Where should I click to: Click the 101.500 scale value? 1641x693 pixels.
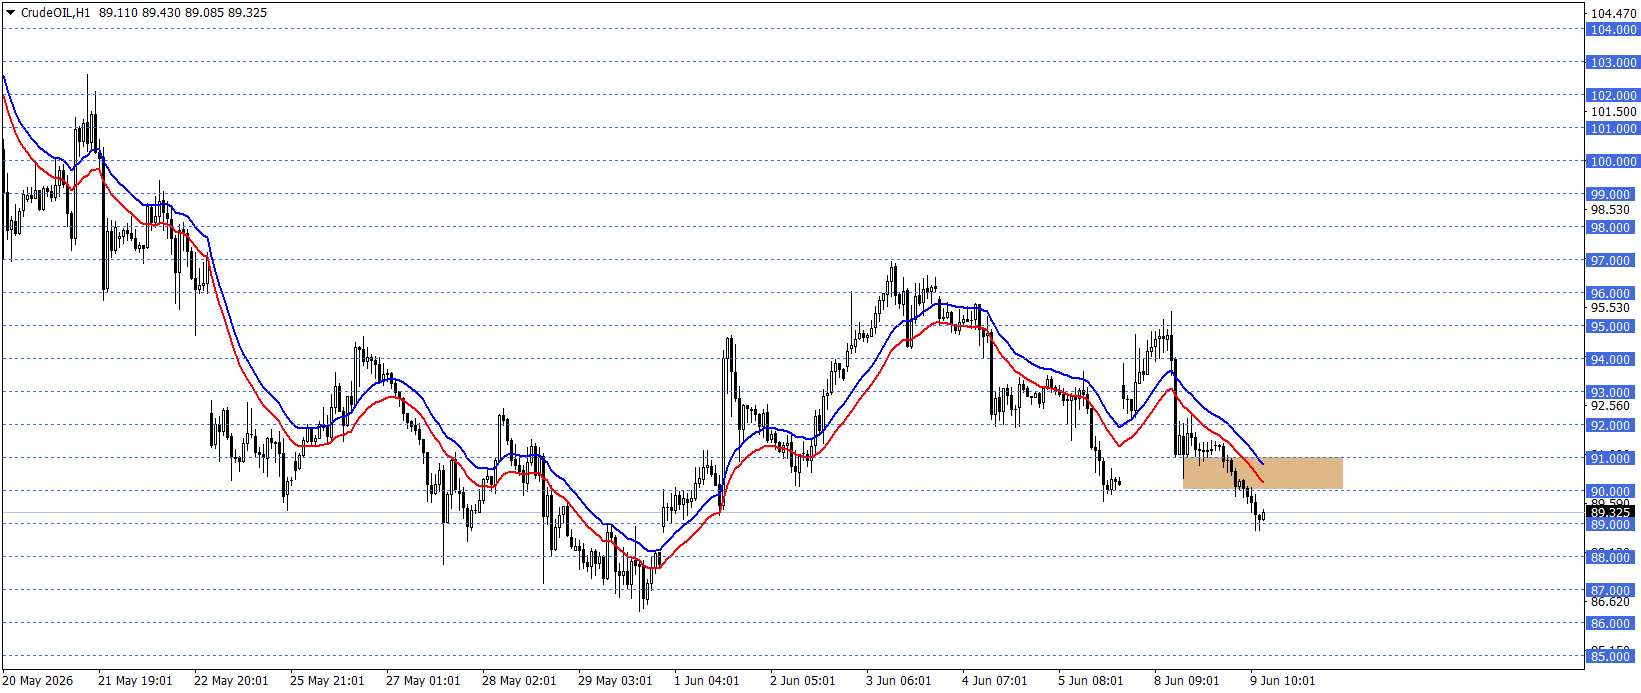coord(1613,112)
